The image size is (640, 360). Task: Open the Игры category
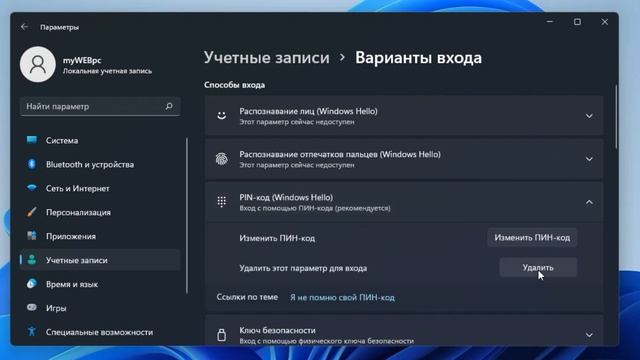(x=100, y=308)
